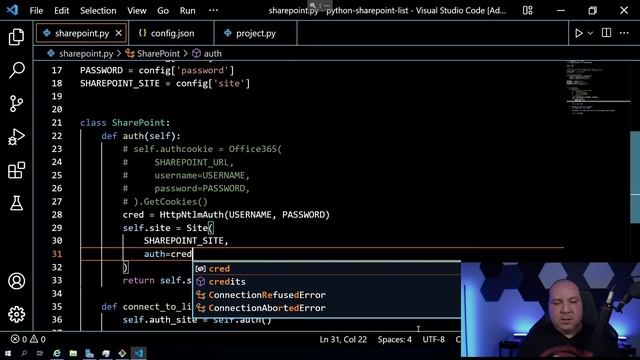Show more menus via title bar ellipsis
640x360 pixels.
pos(213,11)
